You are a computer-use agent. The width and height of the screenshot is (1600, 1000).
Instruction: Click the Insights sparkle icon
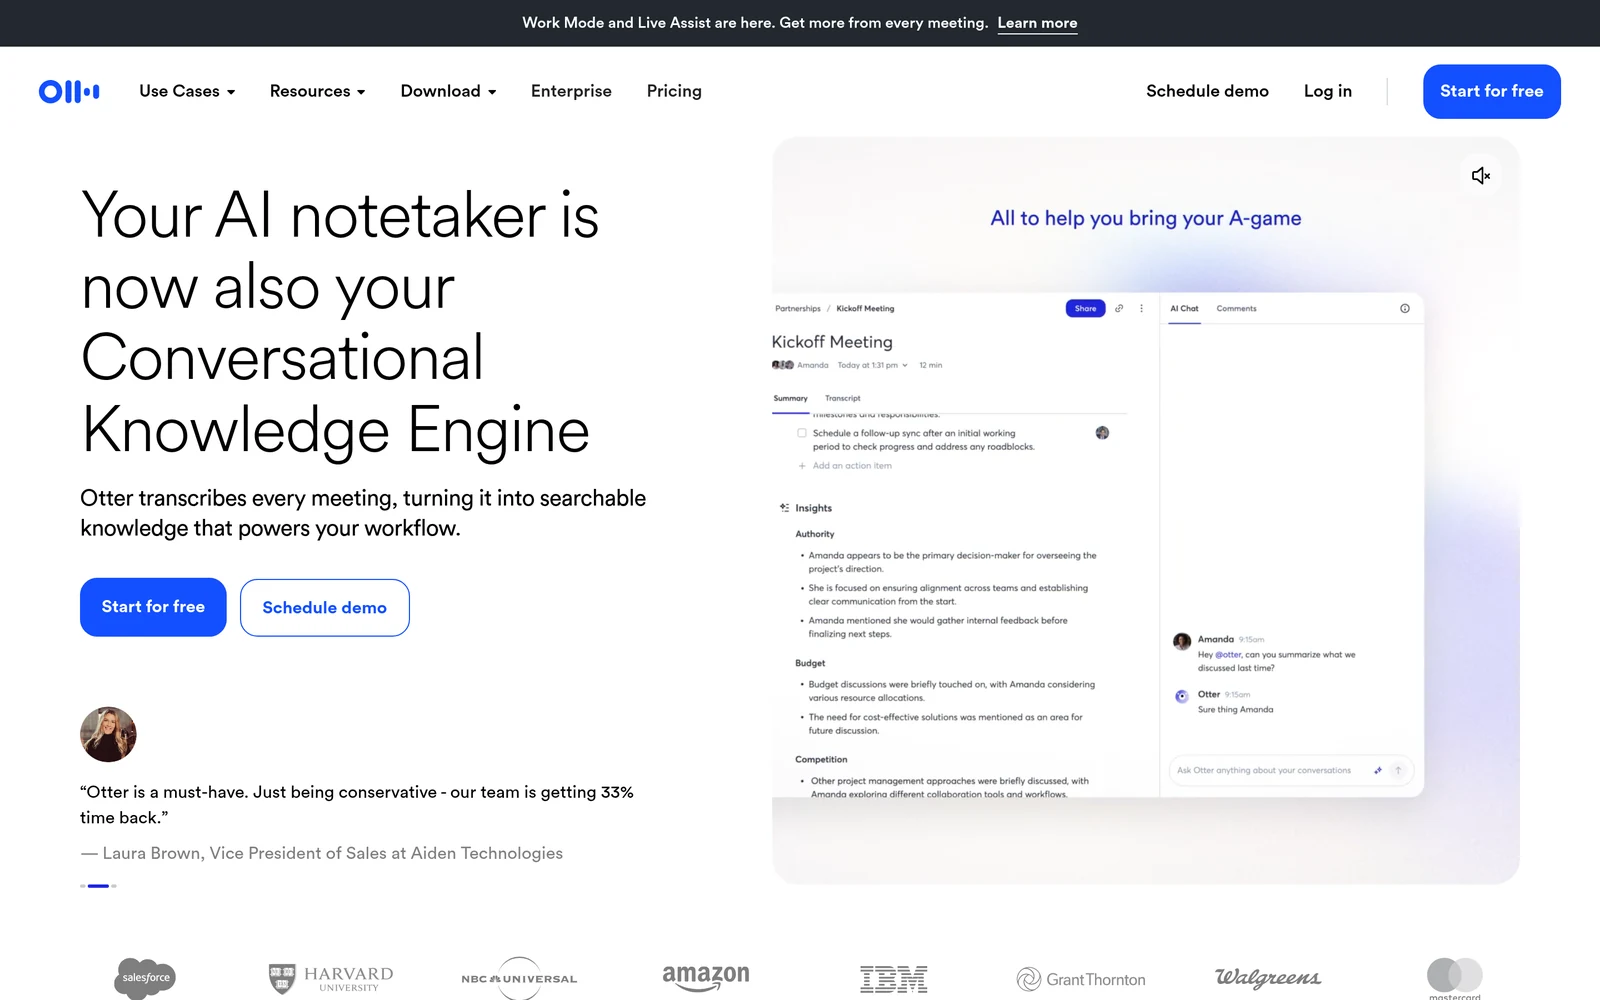click(x=784, y=508)
